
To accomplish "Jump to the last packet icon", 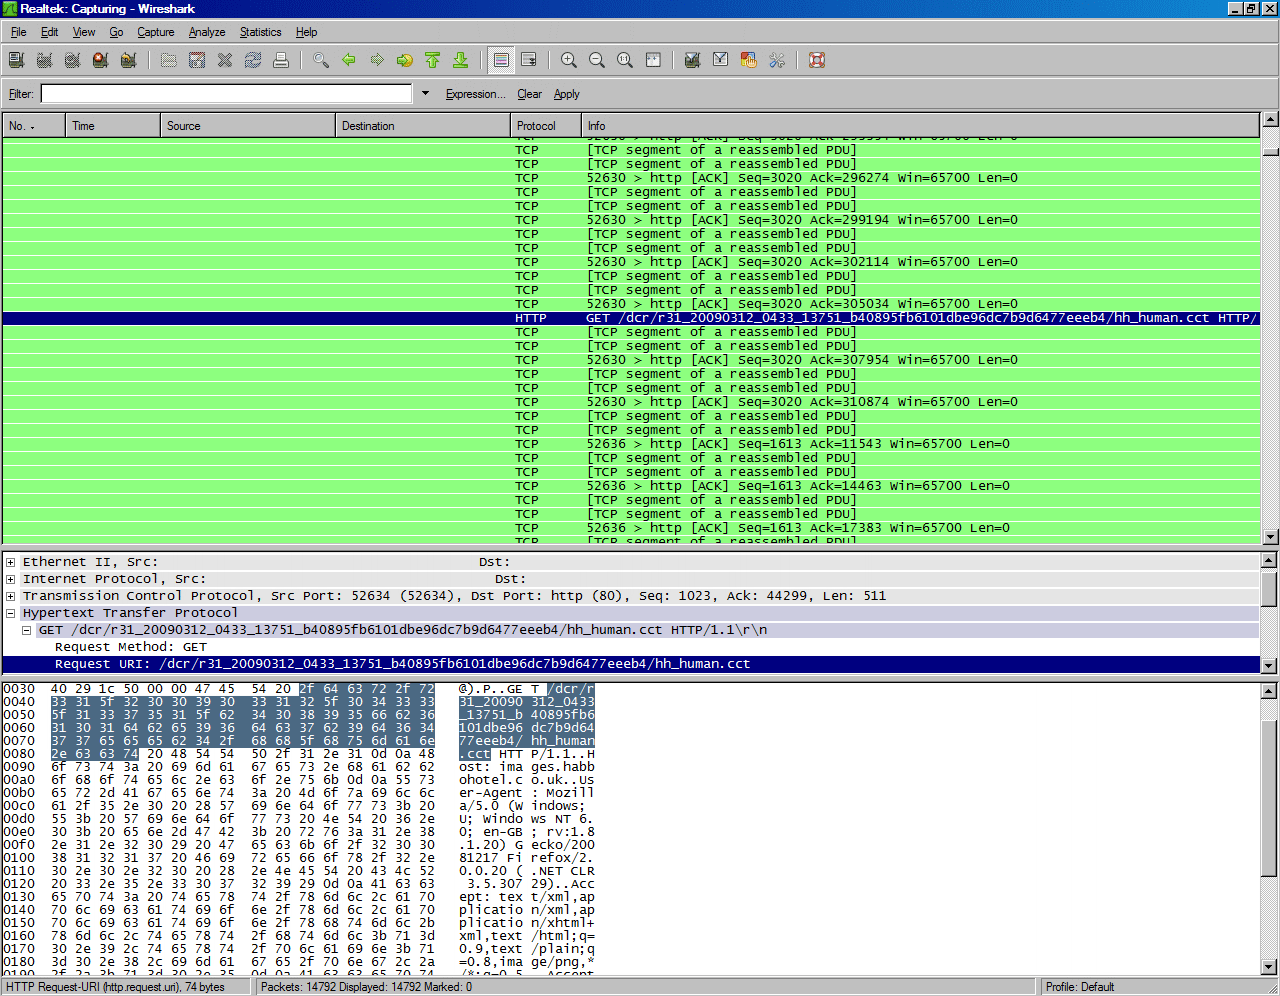I will pos(461,60).
